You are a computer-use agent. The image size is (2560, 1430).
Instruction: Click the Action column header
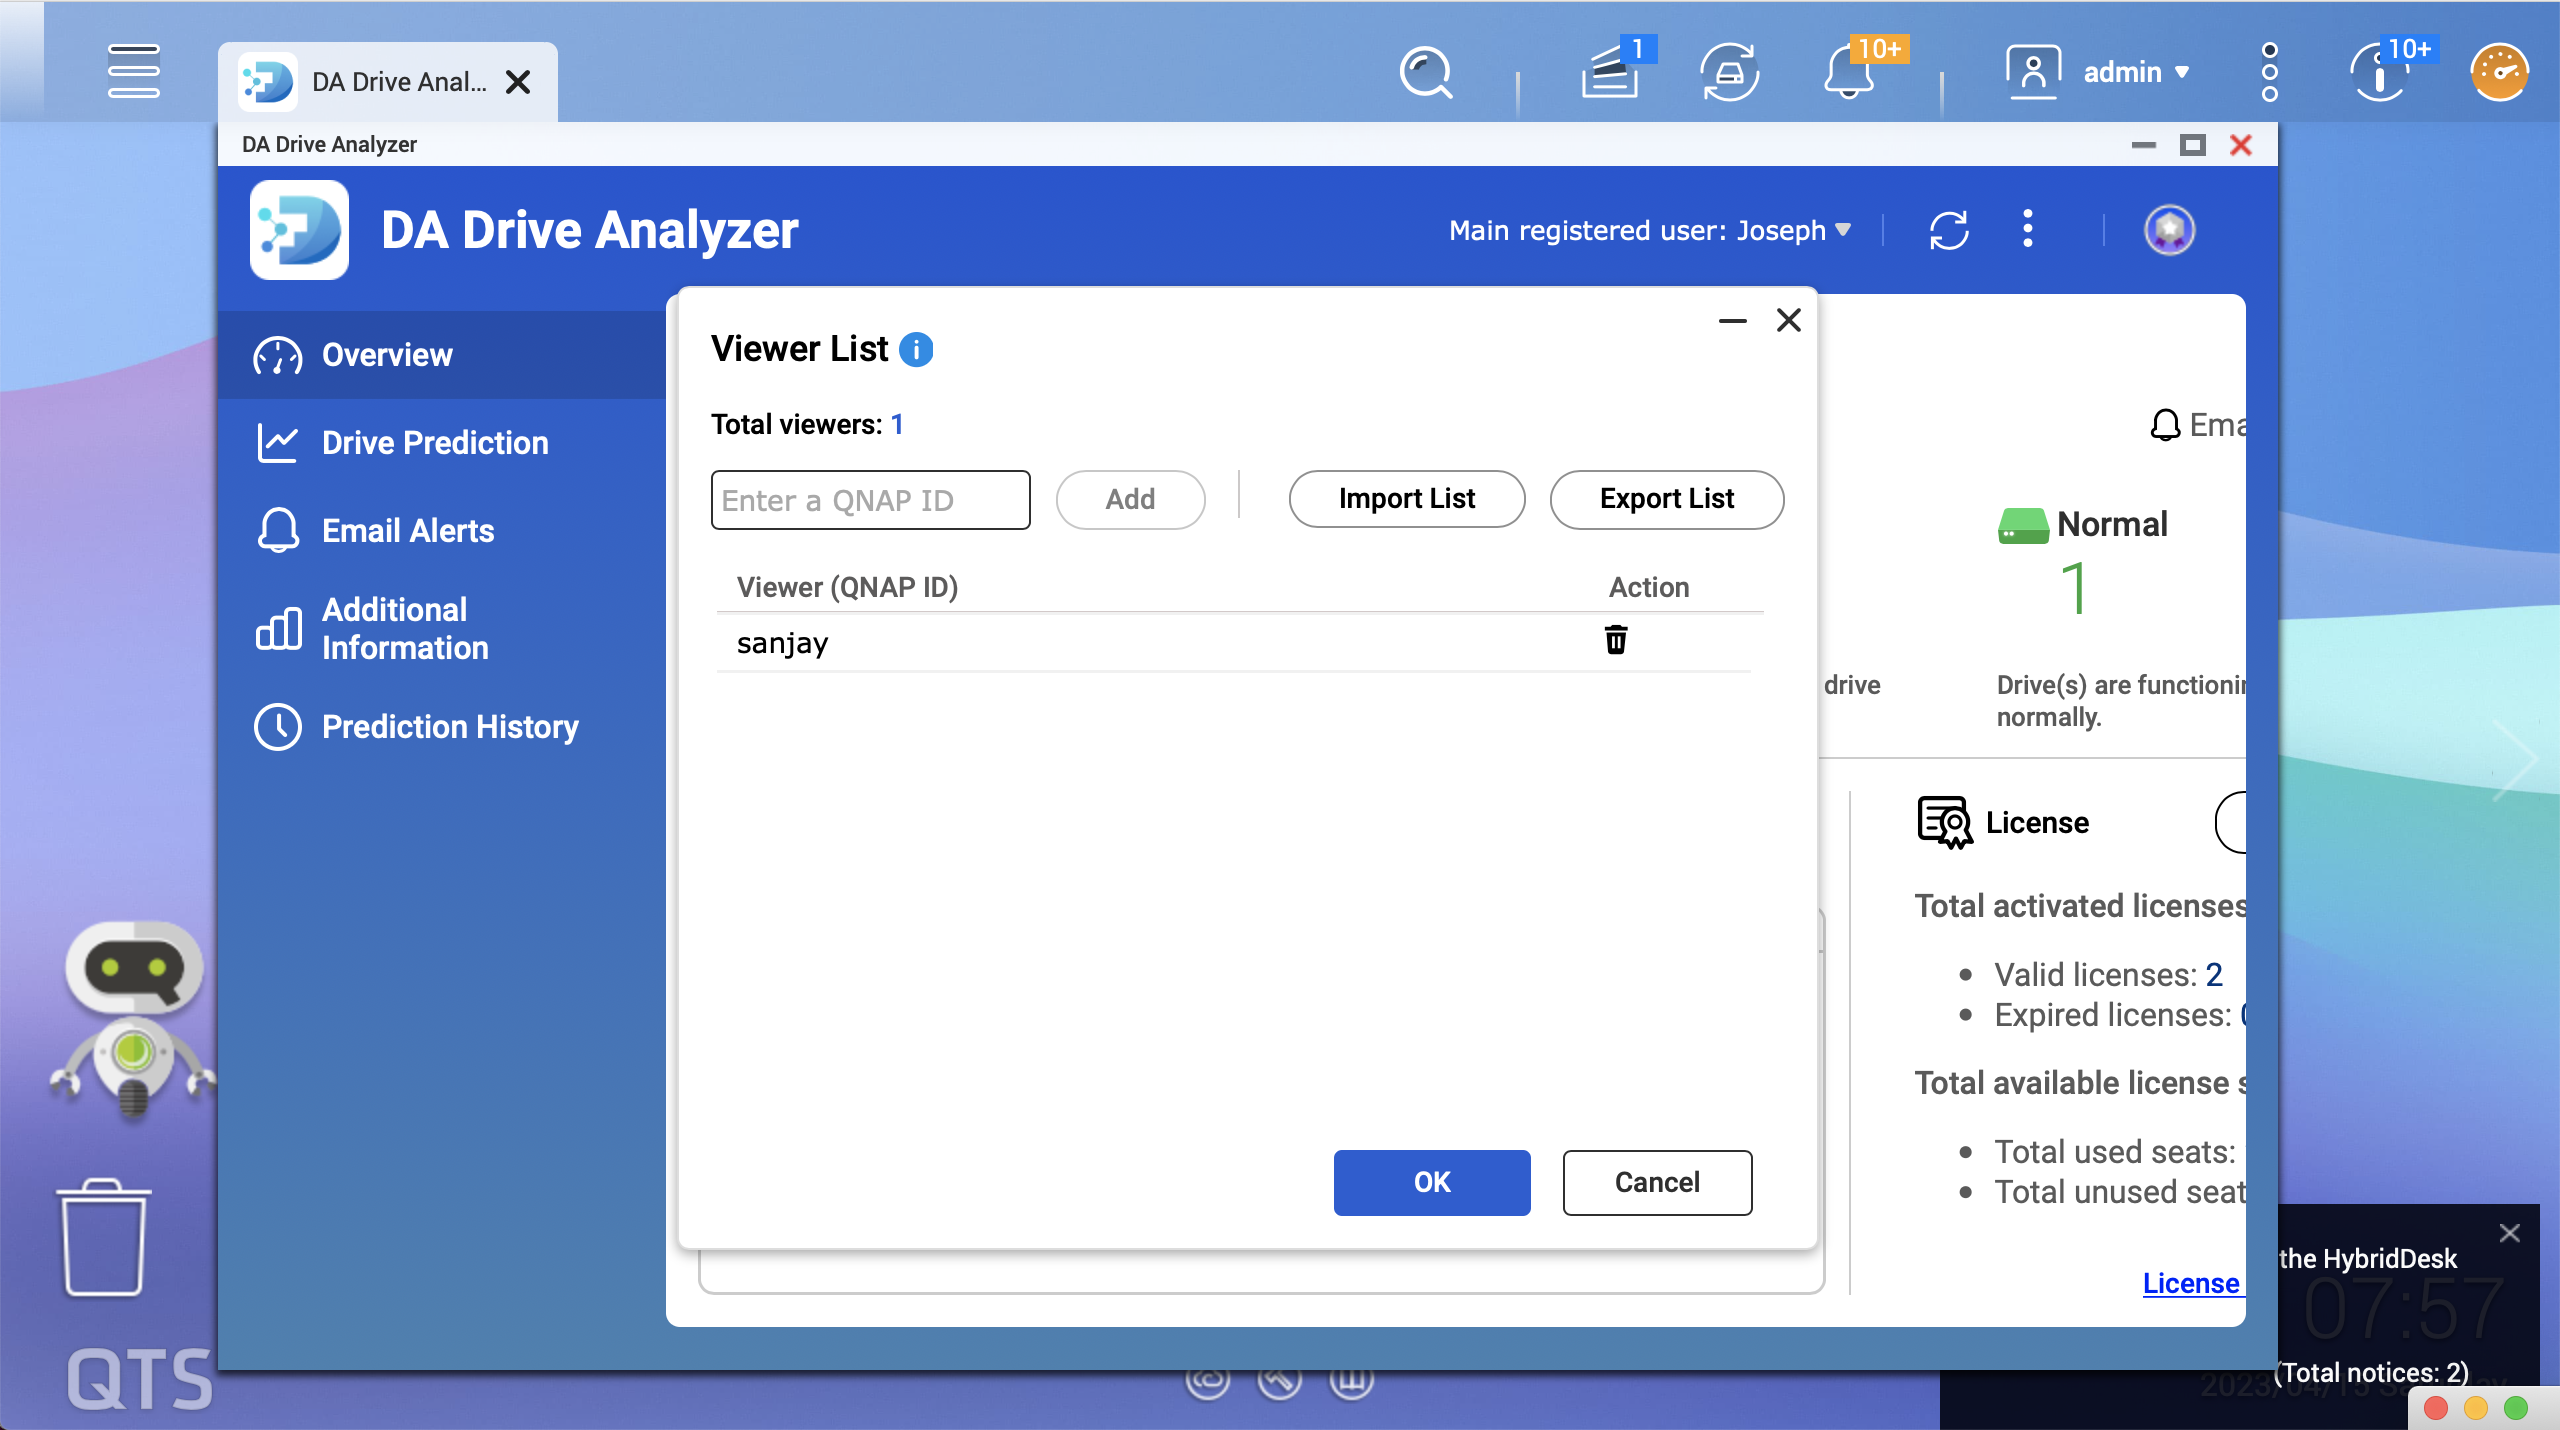click(x=1649, y=587)
